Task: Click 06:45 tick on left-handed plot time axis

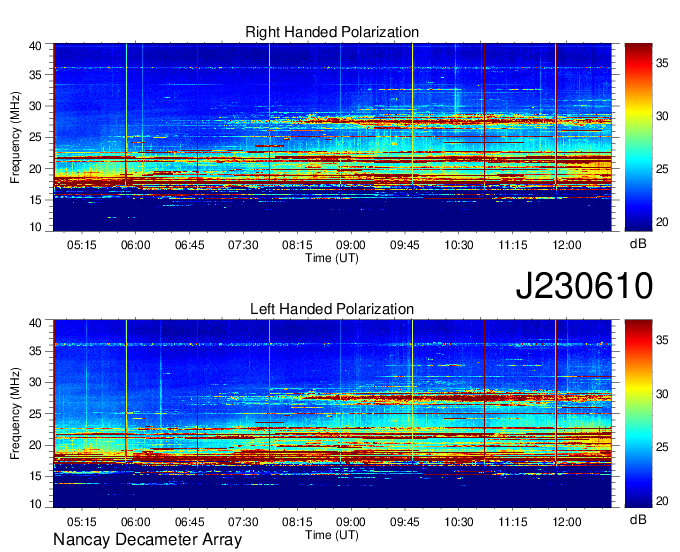Action: pyautogui.click(x=190, y=521)
